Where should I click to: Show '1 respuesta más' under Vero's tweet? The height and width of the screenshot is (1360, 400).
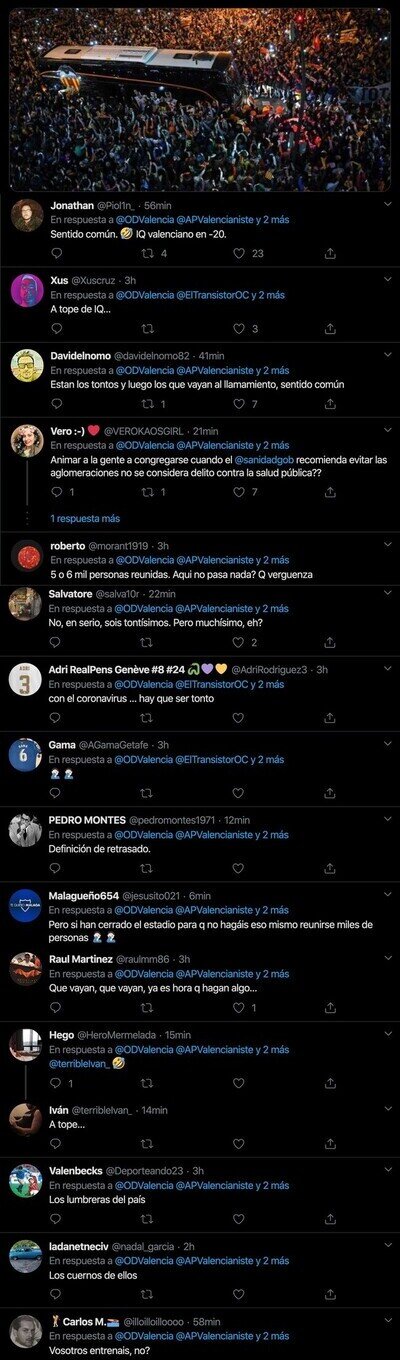pos(85,519)
